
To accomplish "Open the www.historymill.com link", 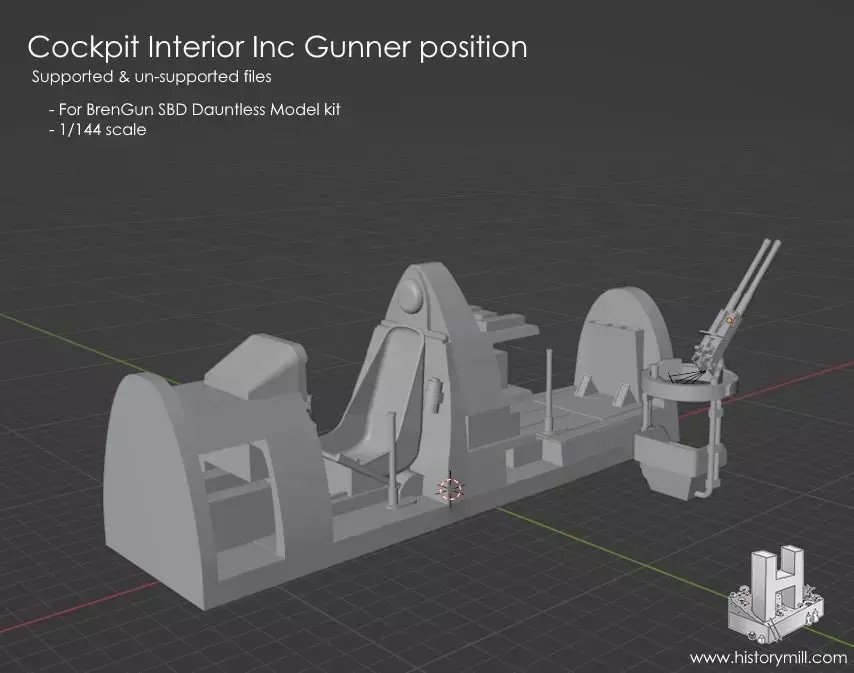I will coord(768,658).
